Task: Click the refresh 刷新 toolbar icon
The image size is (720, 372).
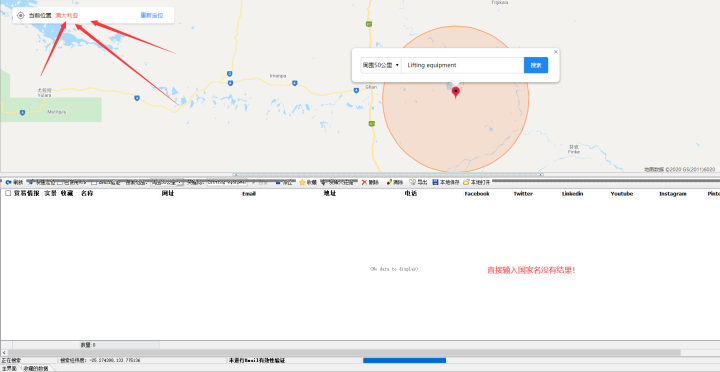Action: [x=9, y=182]
